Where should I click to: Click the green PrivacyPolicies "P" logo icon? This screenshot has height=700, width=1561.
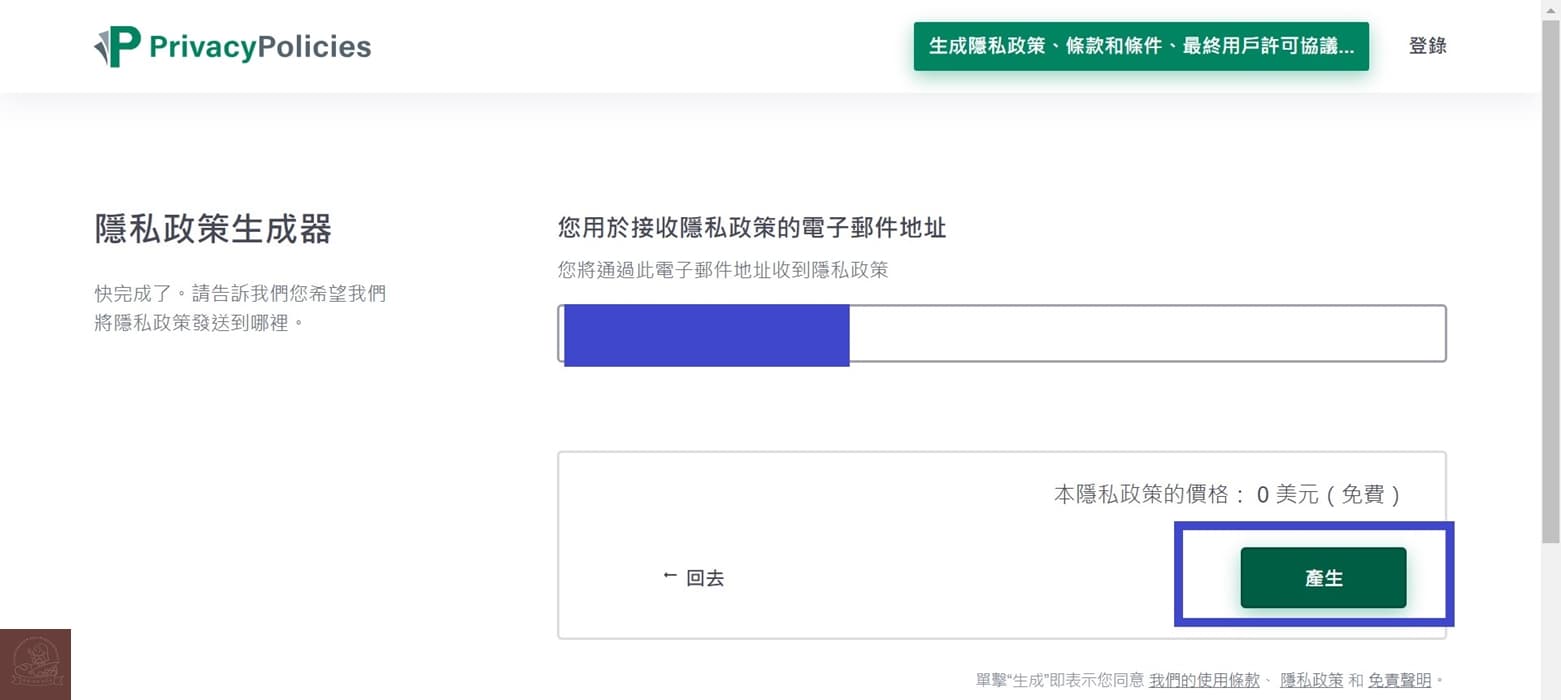click(115, 45)
